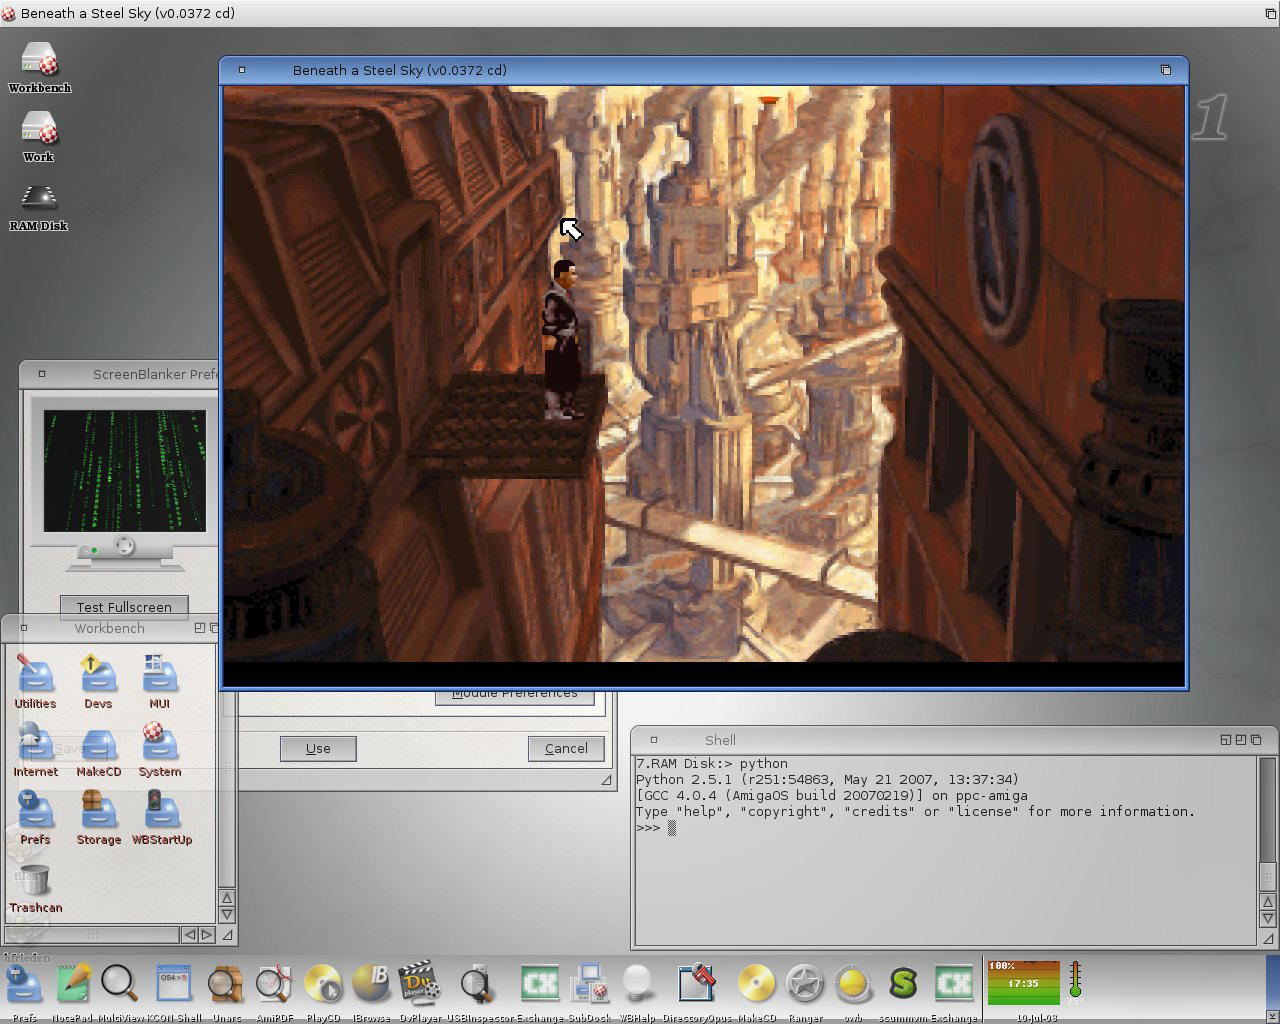The width and height of the screenshot is (1280, 1024).
Task: Start DvPlayer from the dock
Action: pyautogui.click(x=420, y=984)
